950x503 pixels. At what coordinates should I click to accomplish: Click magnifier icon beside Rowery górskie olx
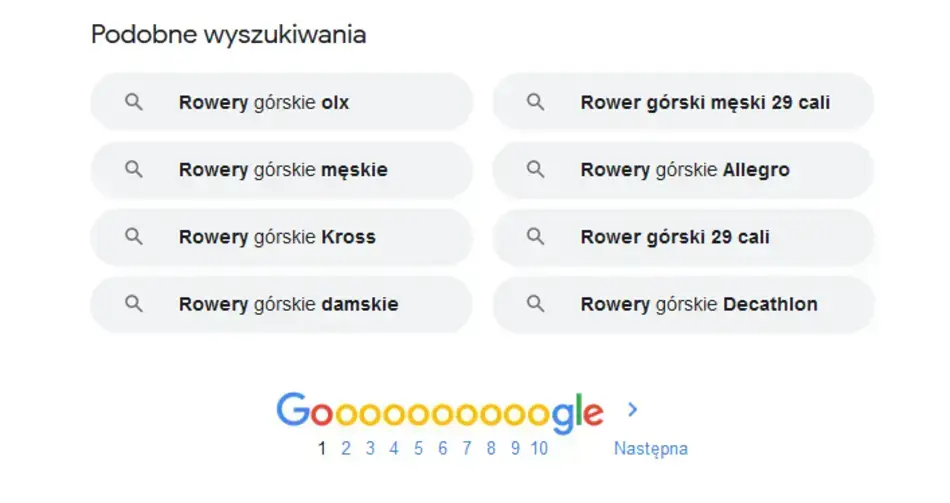tap(134, 102)
